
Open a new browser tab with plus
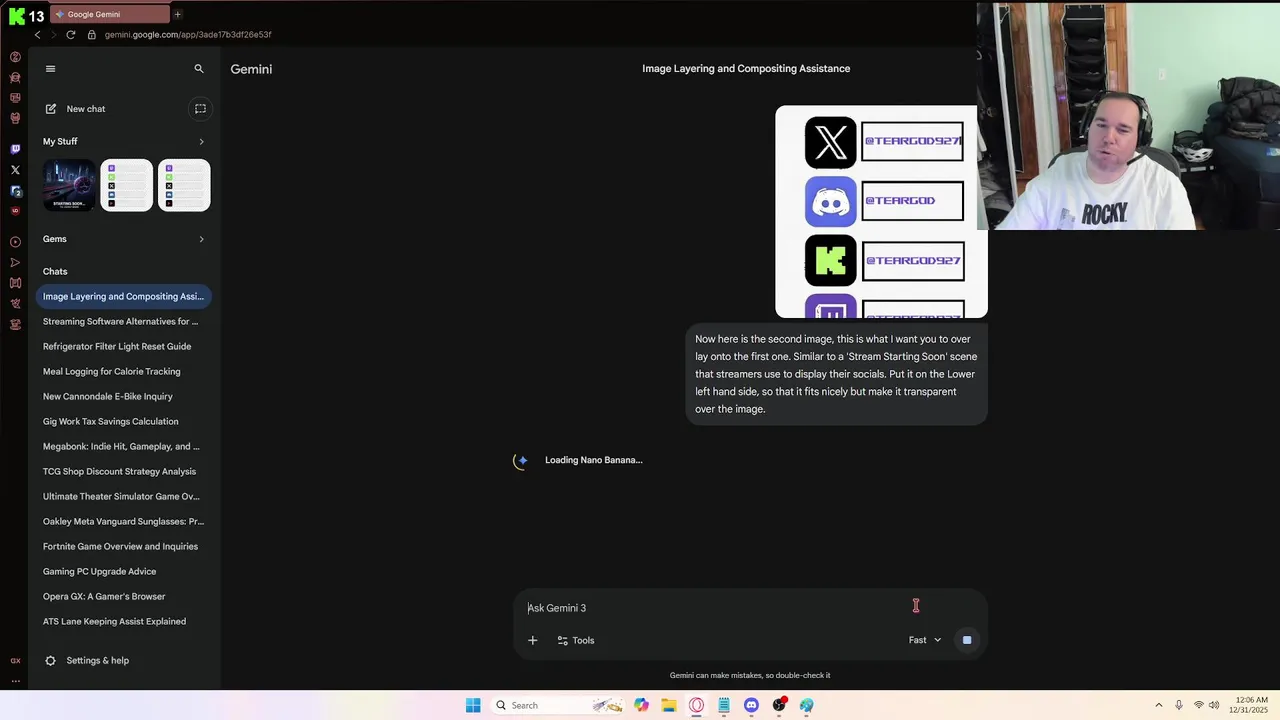(x=178, y=14)
